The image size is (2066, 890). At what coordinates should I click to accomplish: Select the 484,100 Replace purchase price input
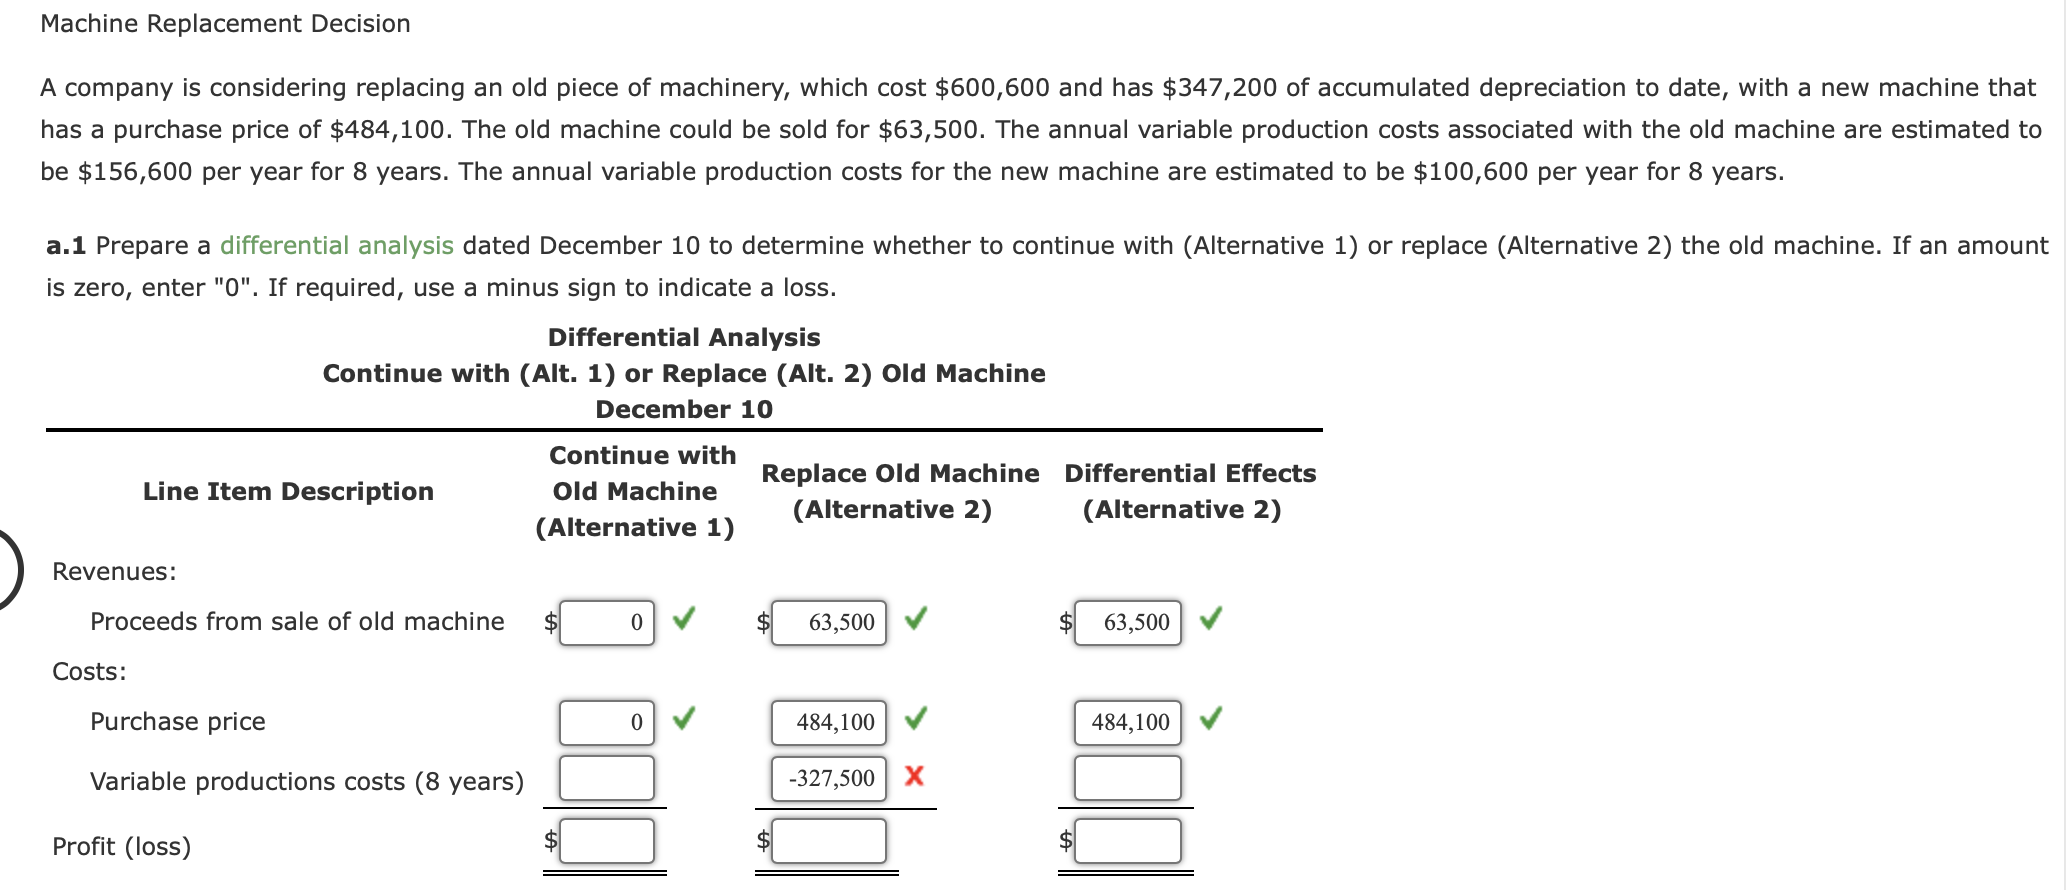[828, 721]
